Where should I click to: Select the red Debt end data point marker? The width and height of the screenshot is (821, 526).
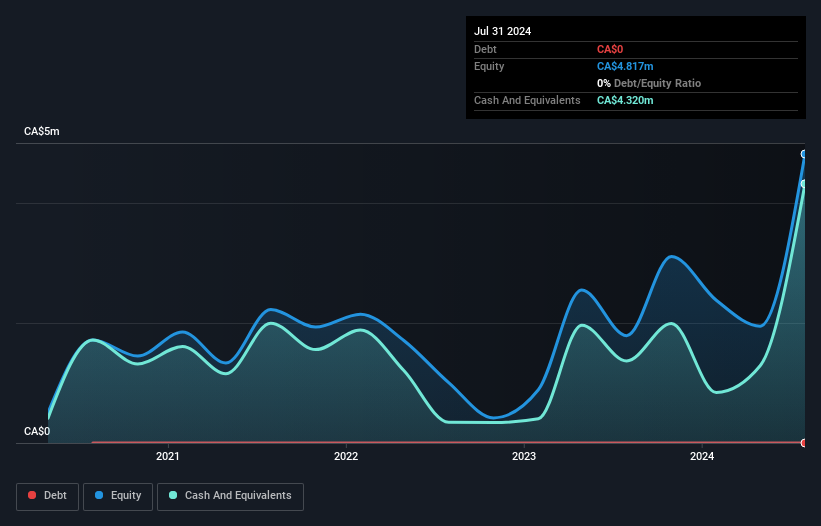pyautogui.click(x=804, y=443)
